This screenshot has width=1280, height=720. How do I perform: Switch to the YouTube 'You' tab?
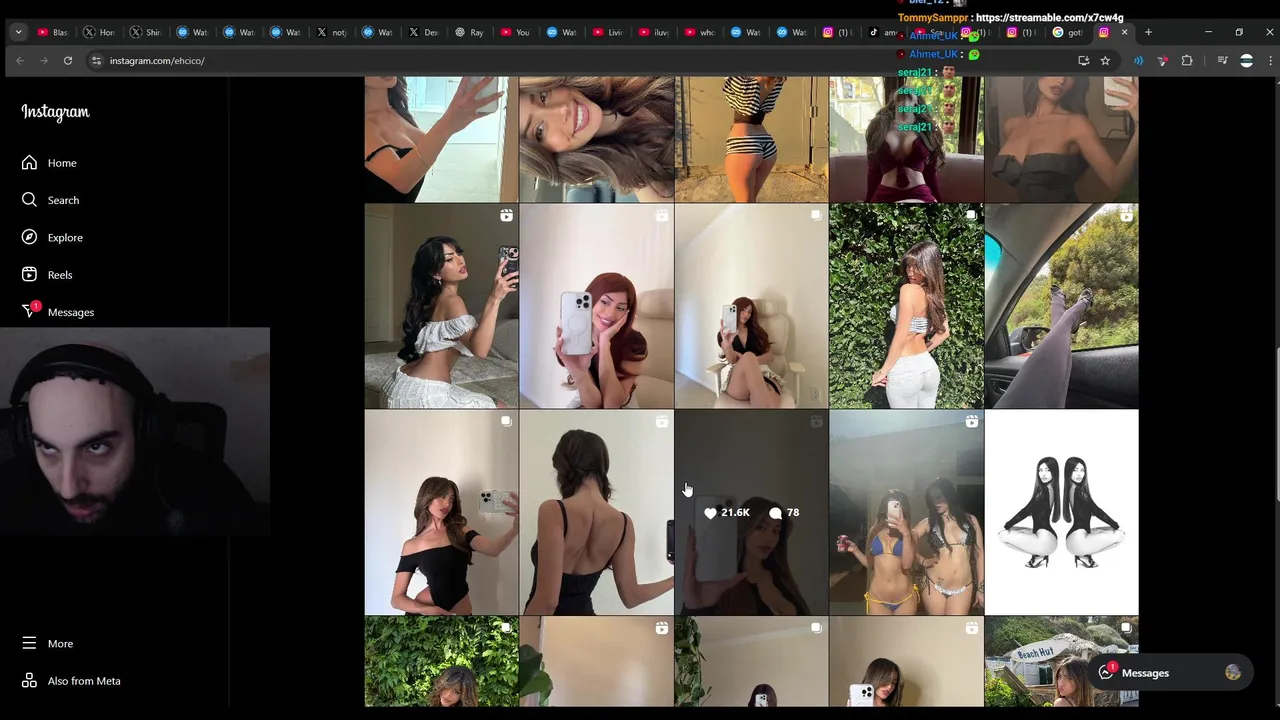(515, 32)
